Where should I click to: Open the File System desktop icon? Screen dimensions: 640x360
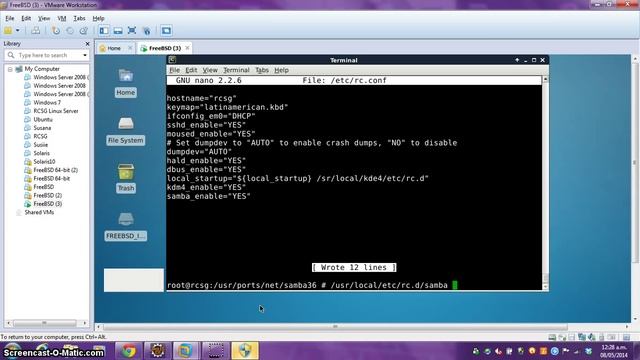tap(126, 131)
